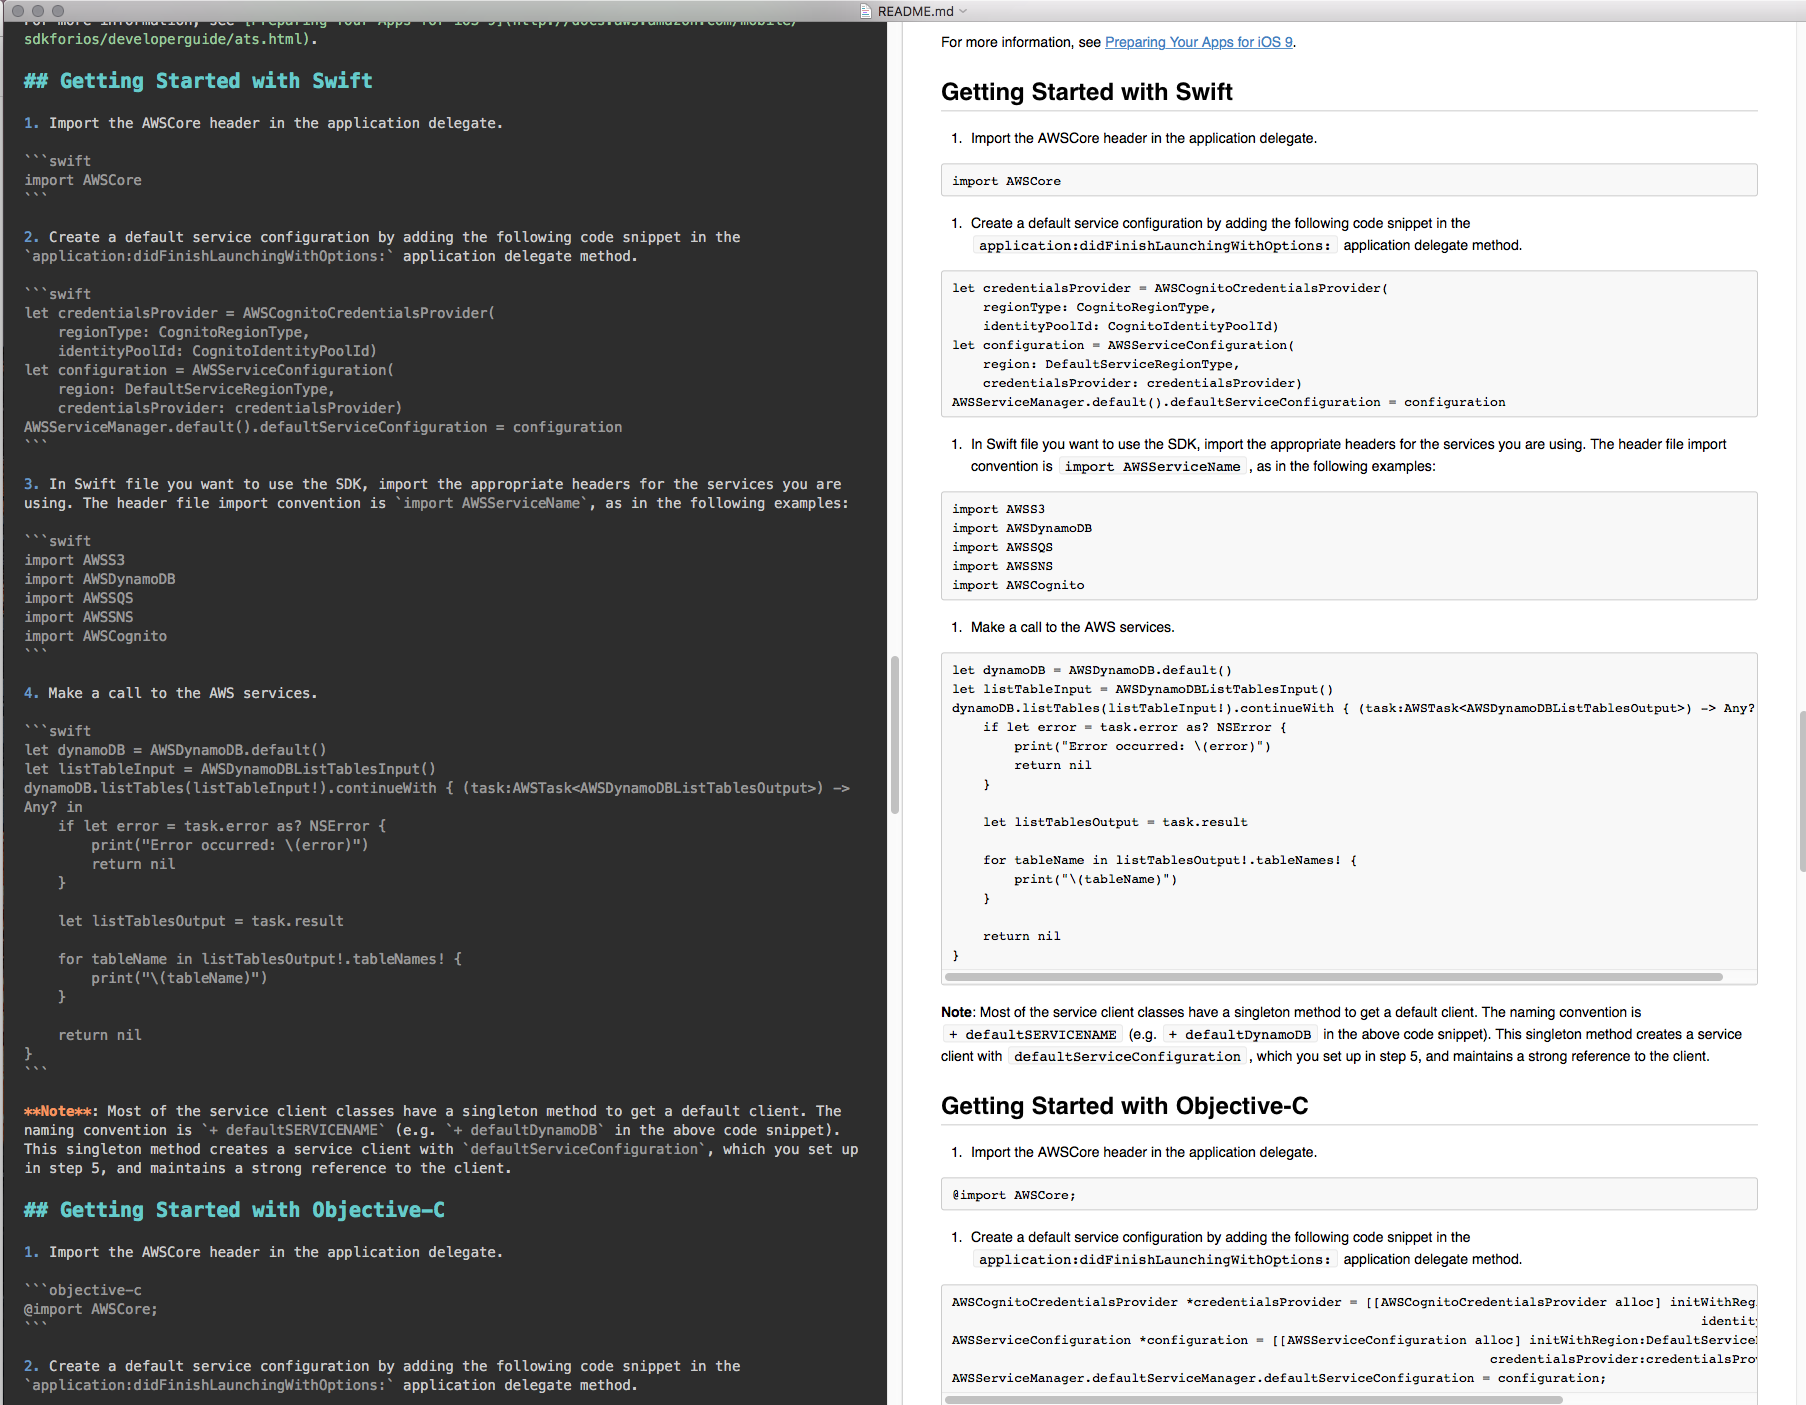
Task: Click '**Note**:' markup in the editor
Action: [x=61, y=1111]
